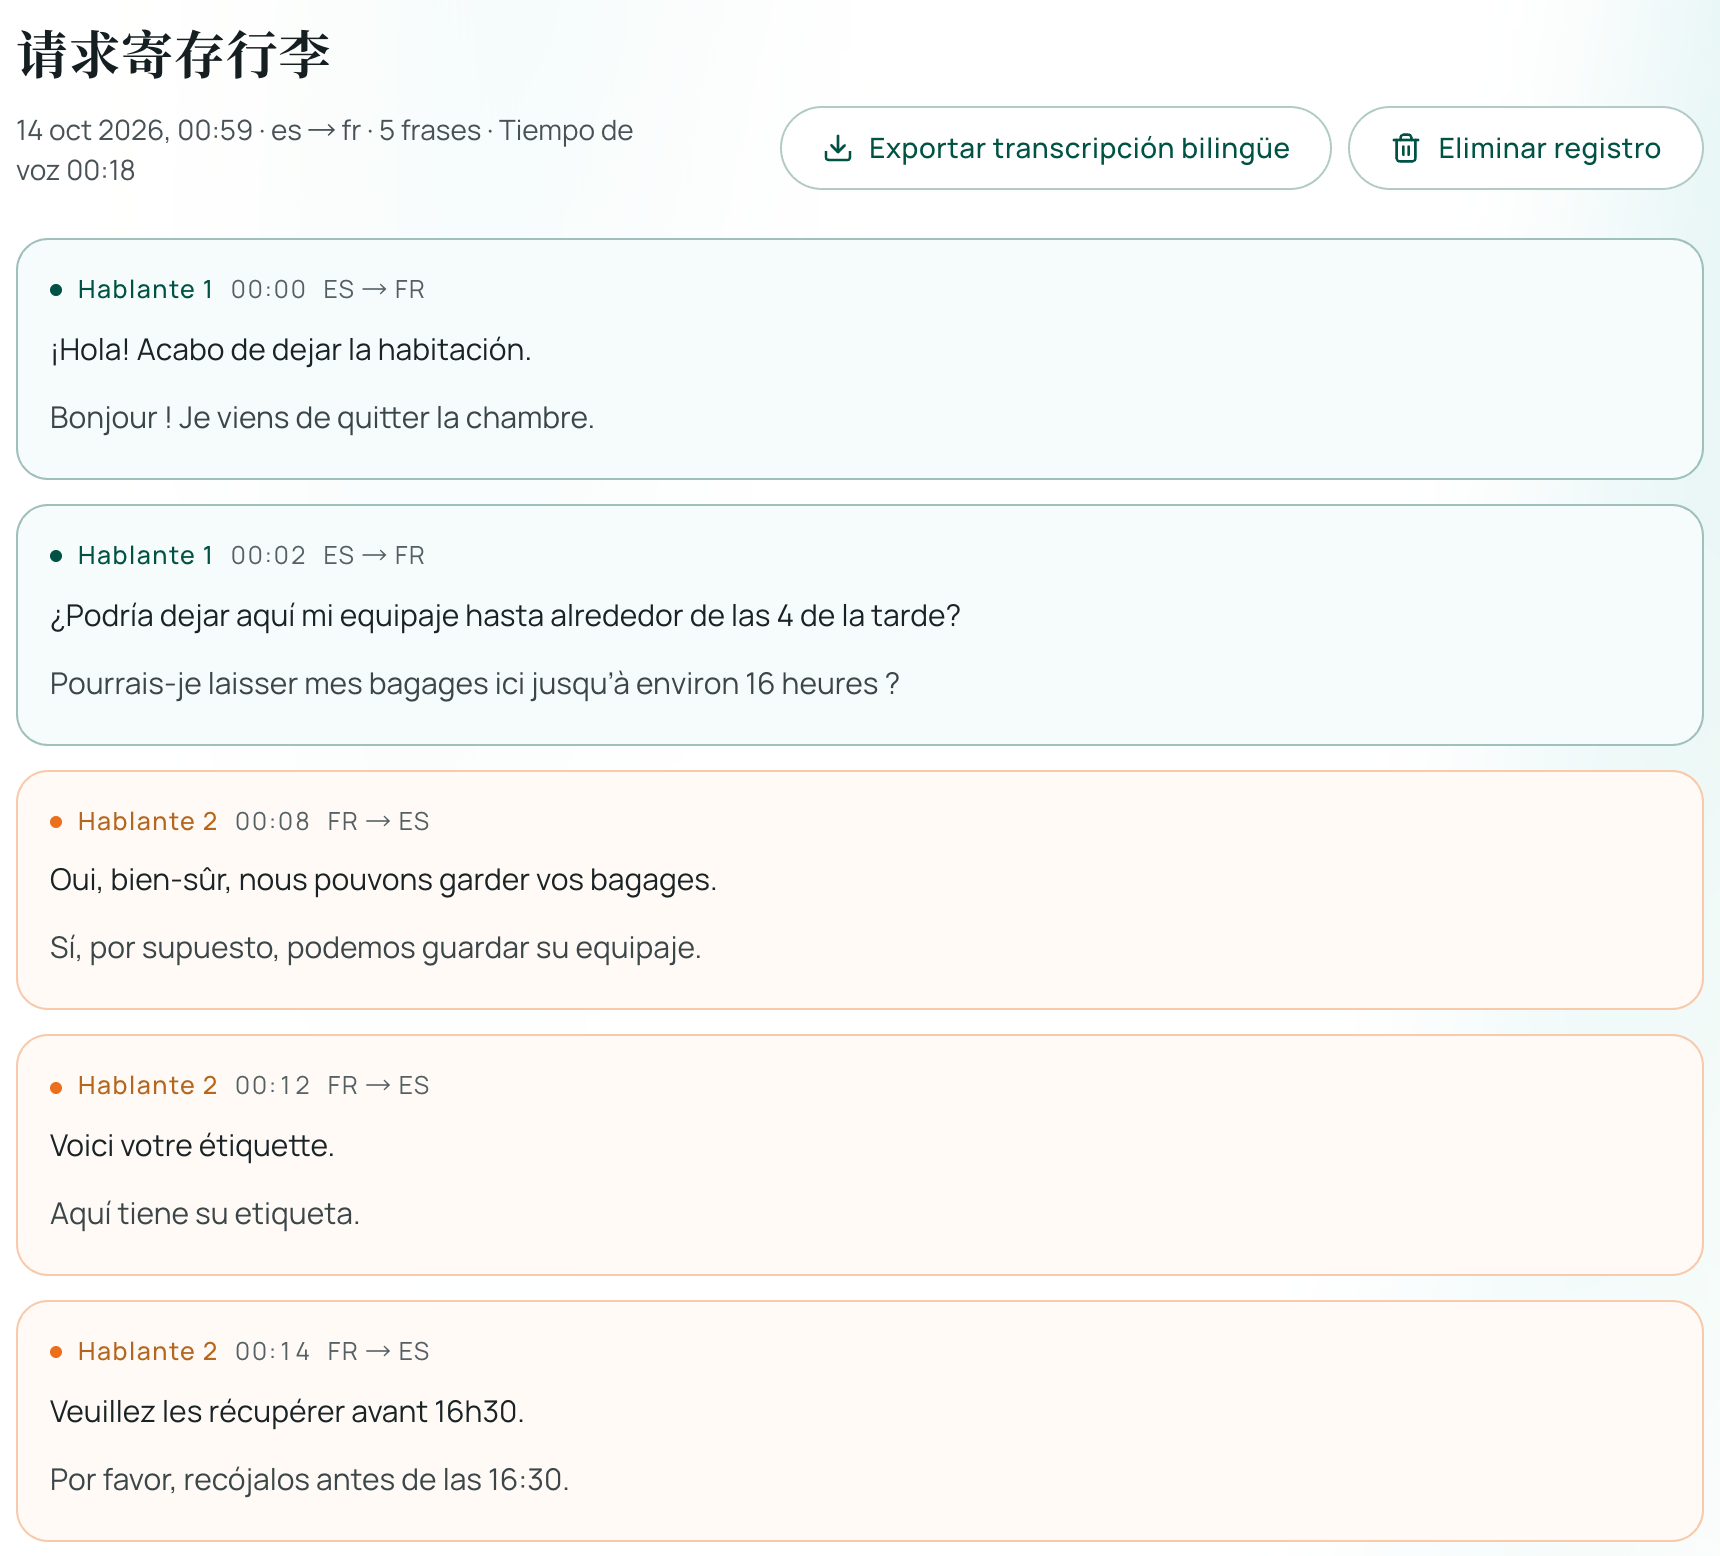Click "Por favor, recójalos antes de las 16:30."
The height and width of the screenshot is (1556, 1720).
coord(310,1480)
